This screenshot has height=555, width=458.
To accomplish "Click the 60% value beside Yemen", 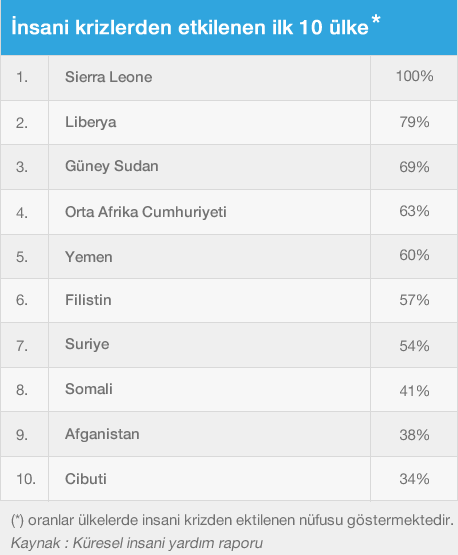I will pos(414,255).
